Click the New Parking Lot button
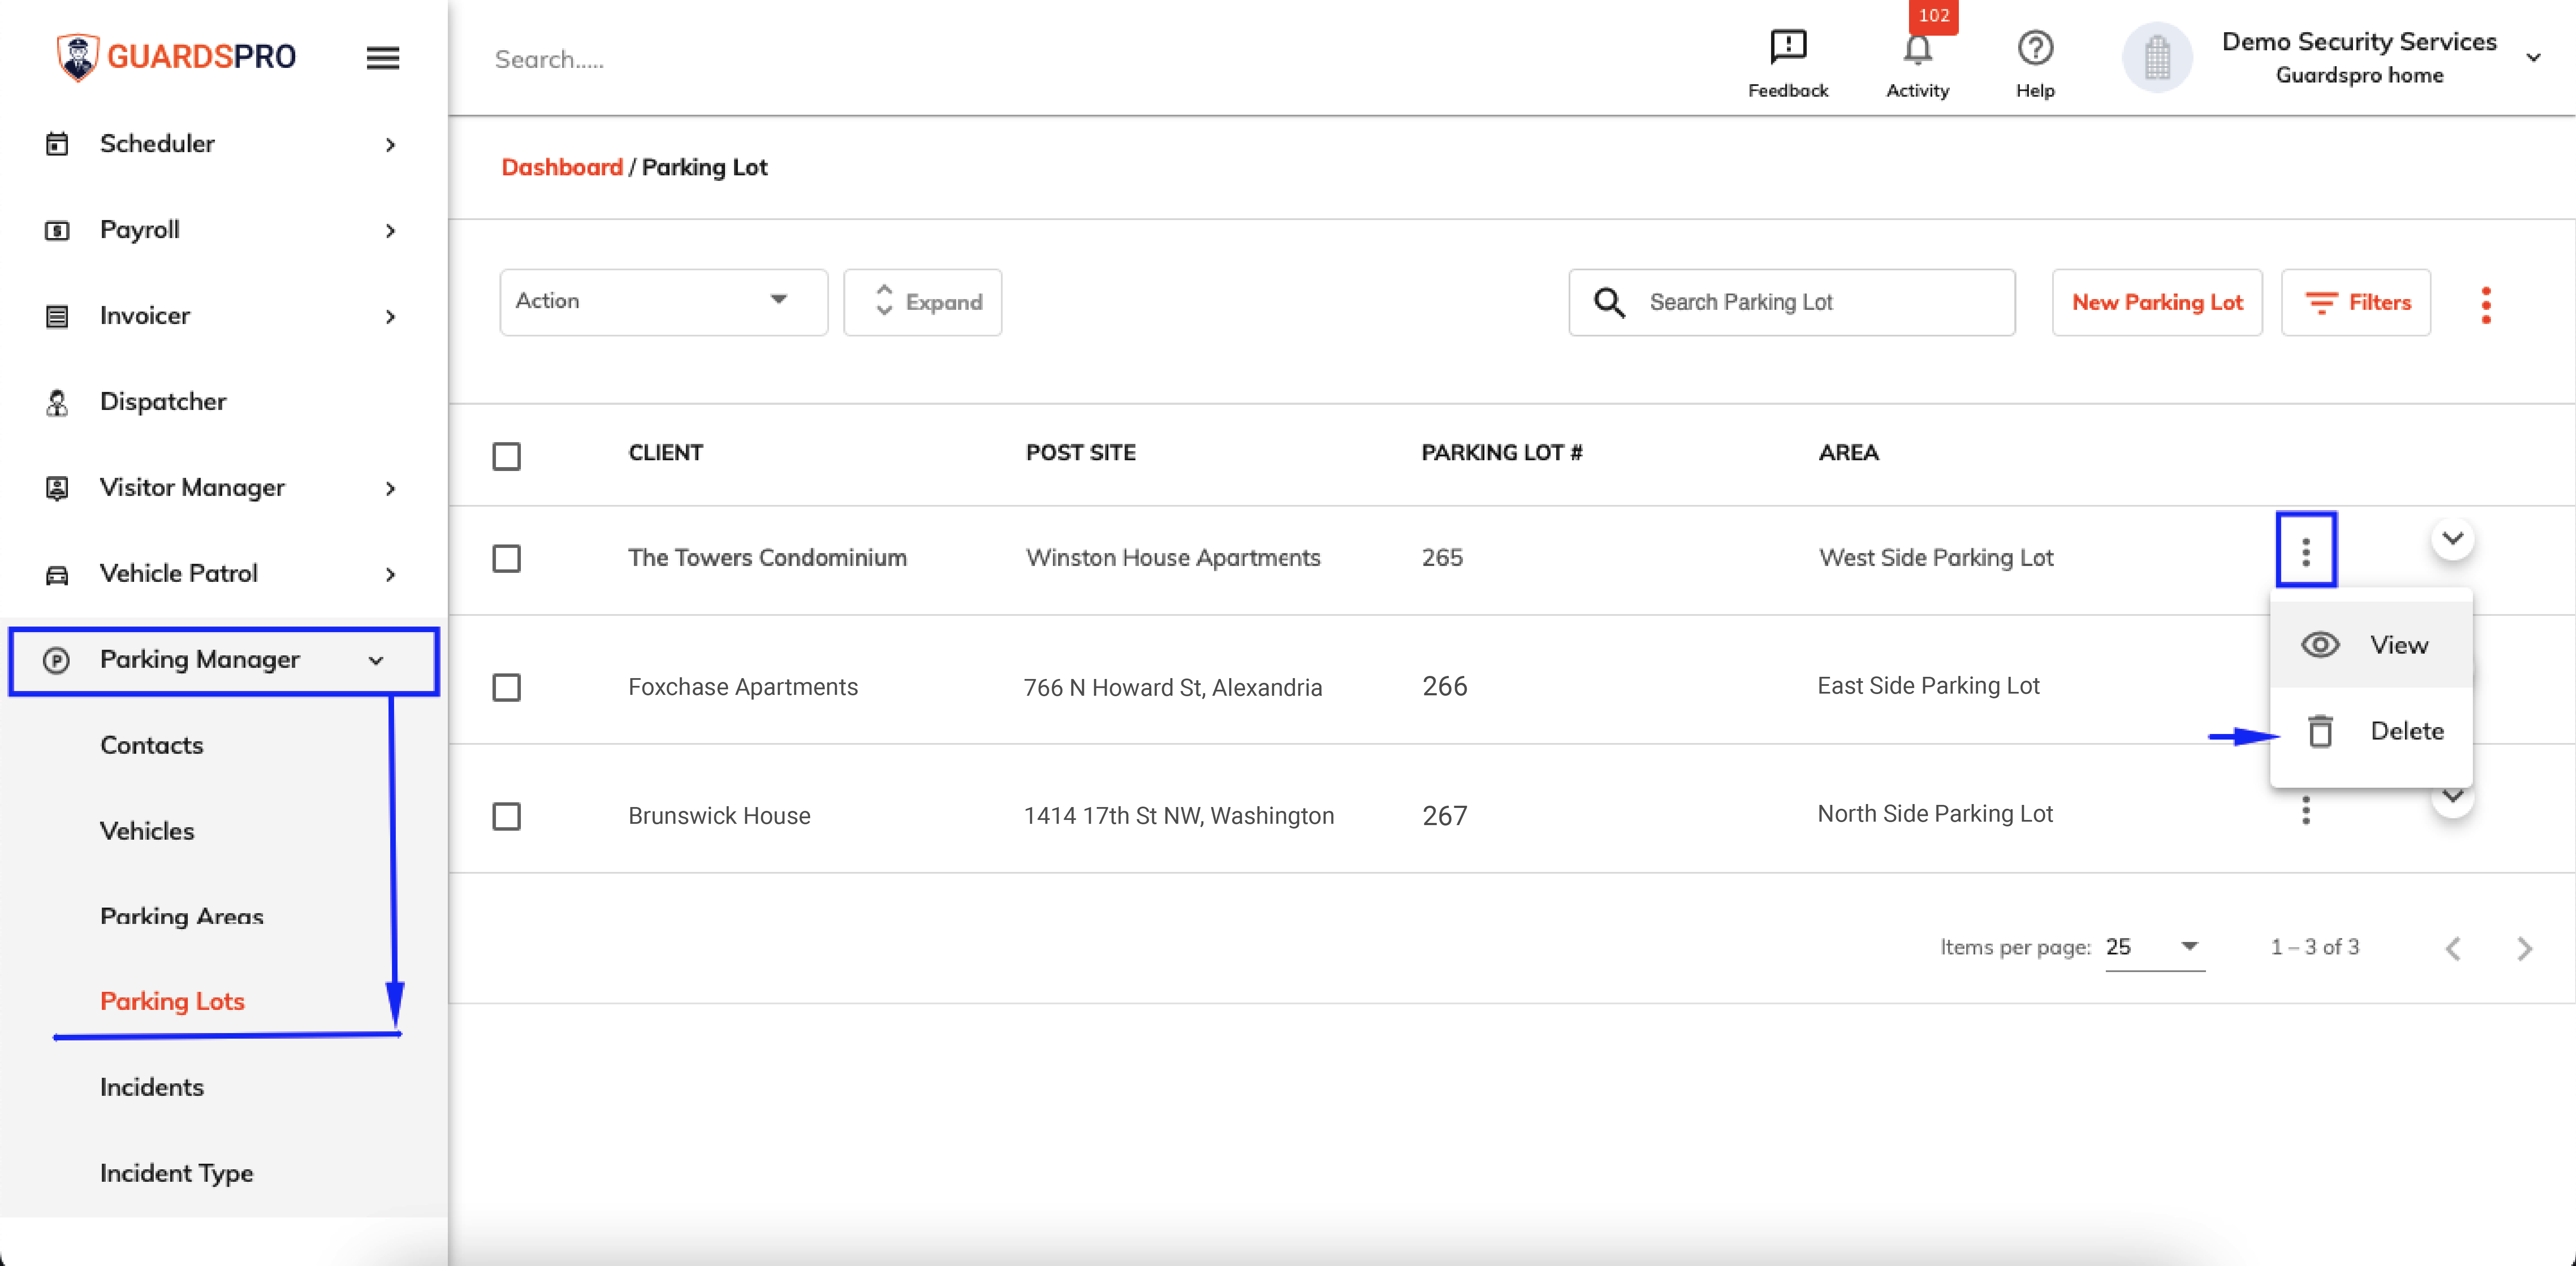This screenshot has width=2576, height=1266. 2157,302
